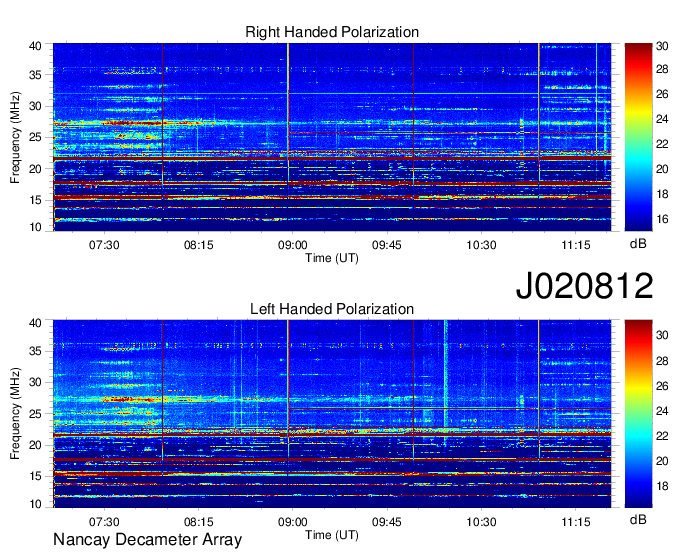Click the Left Handed Polarization title
Image resolution: width=680 pixels, height=552 pixels.
332,309
